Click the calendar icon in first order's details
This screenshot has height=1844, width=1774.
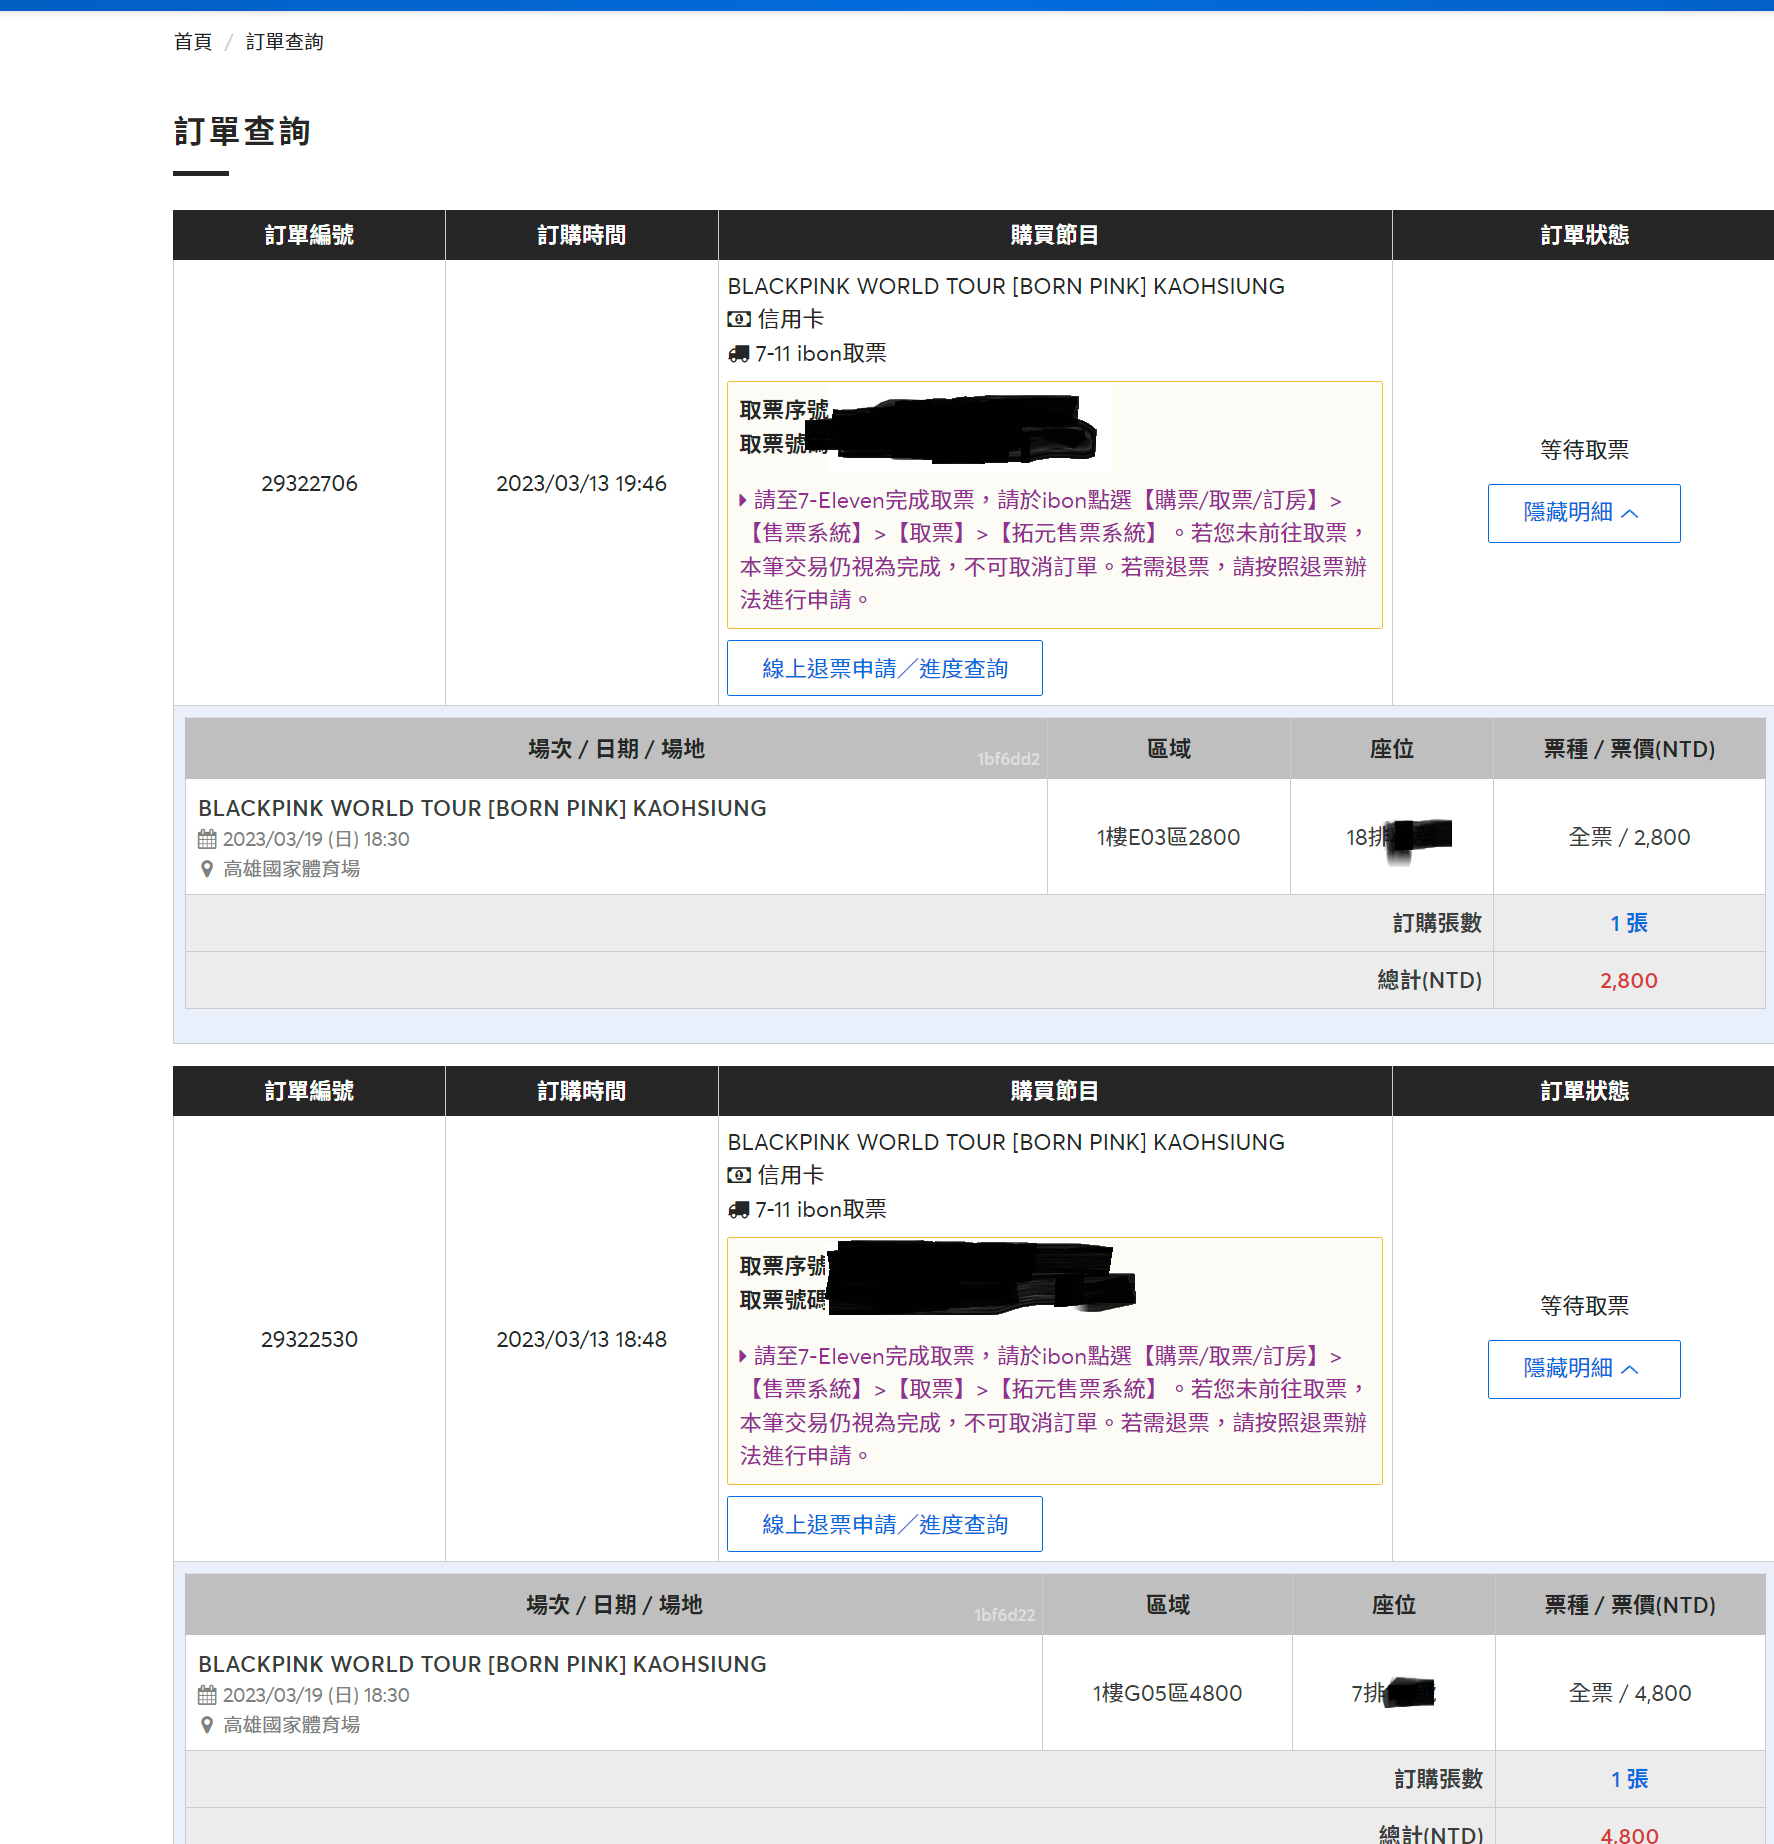click(x=207, y=839)
